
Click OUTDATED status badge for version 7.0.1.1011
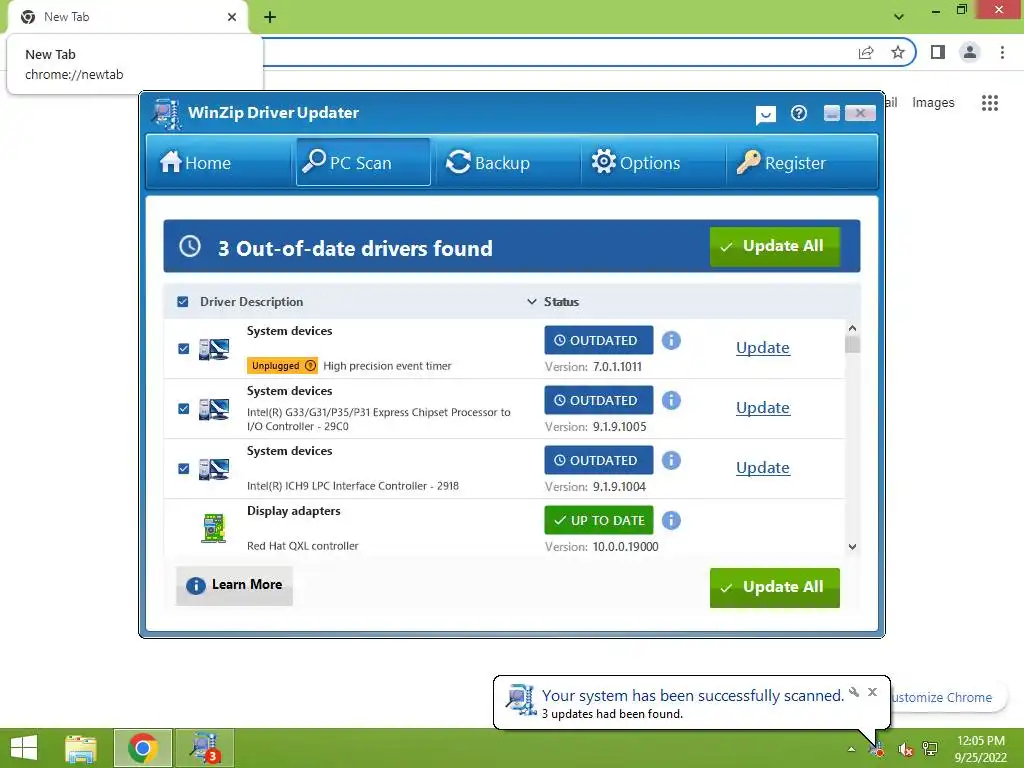(599, 340)
